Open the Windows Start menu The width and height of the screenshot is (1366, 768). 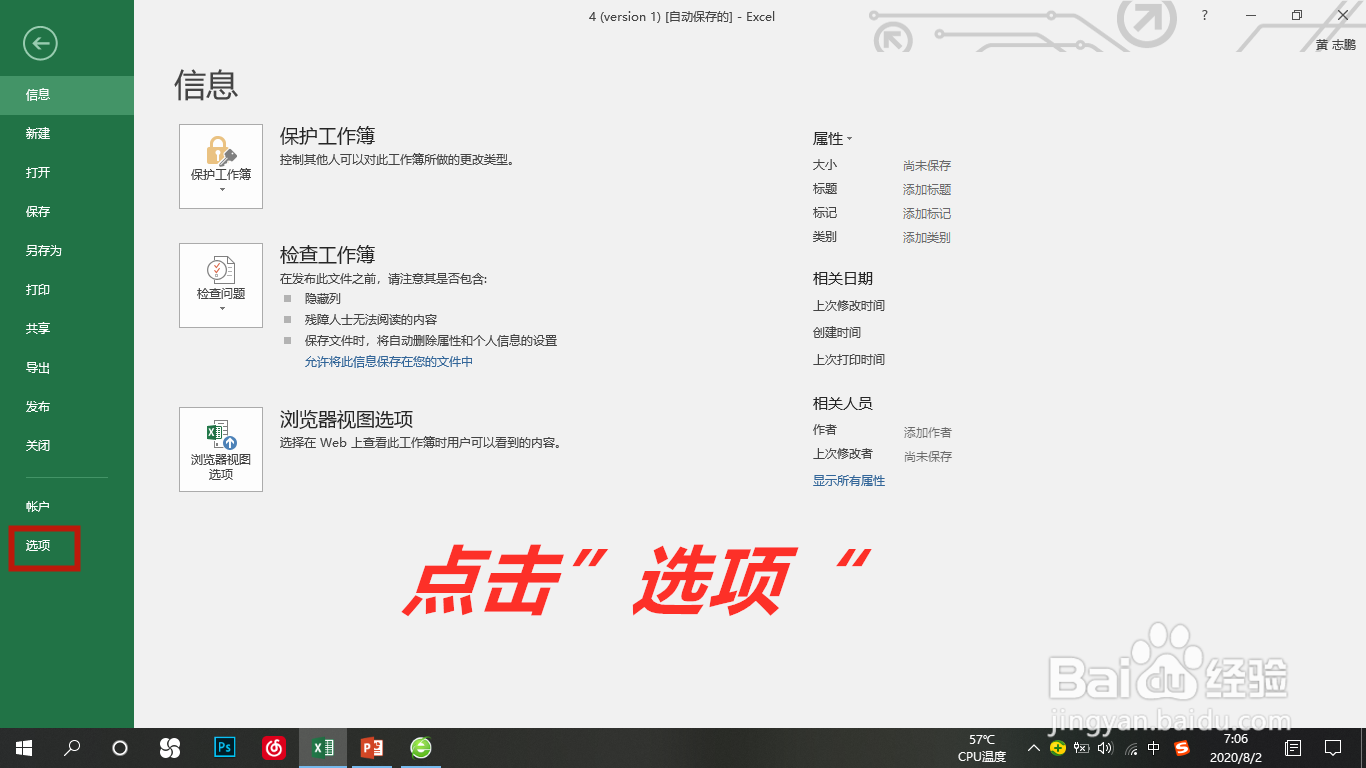click(x=22, y=747)
